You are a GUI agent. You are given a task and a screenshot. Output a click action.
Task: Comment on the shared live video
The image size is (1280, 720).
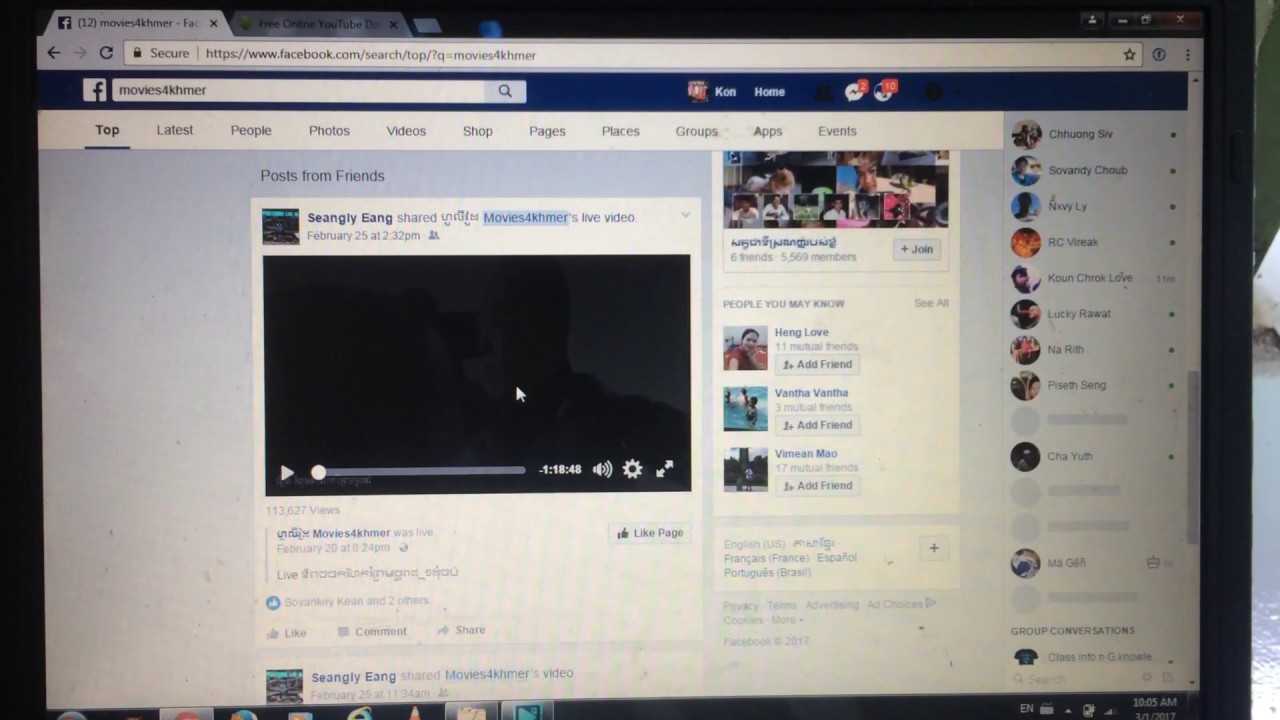click(372, 632)
